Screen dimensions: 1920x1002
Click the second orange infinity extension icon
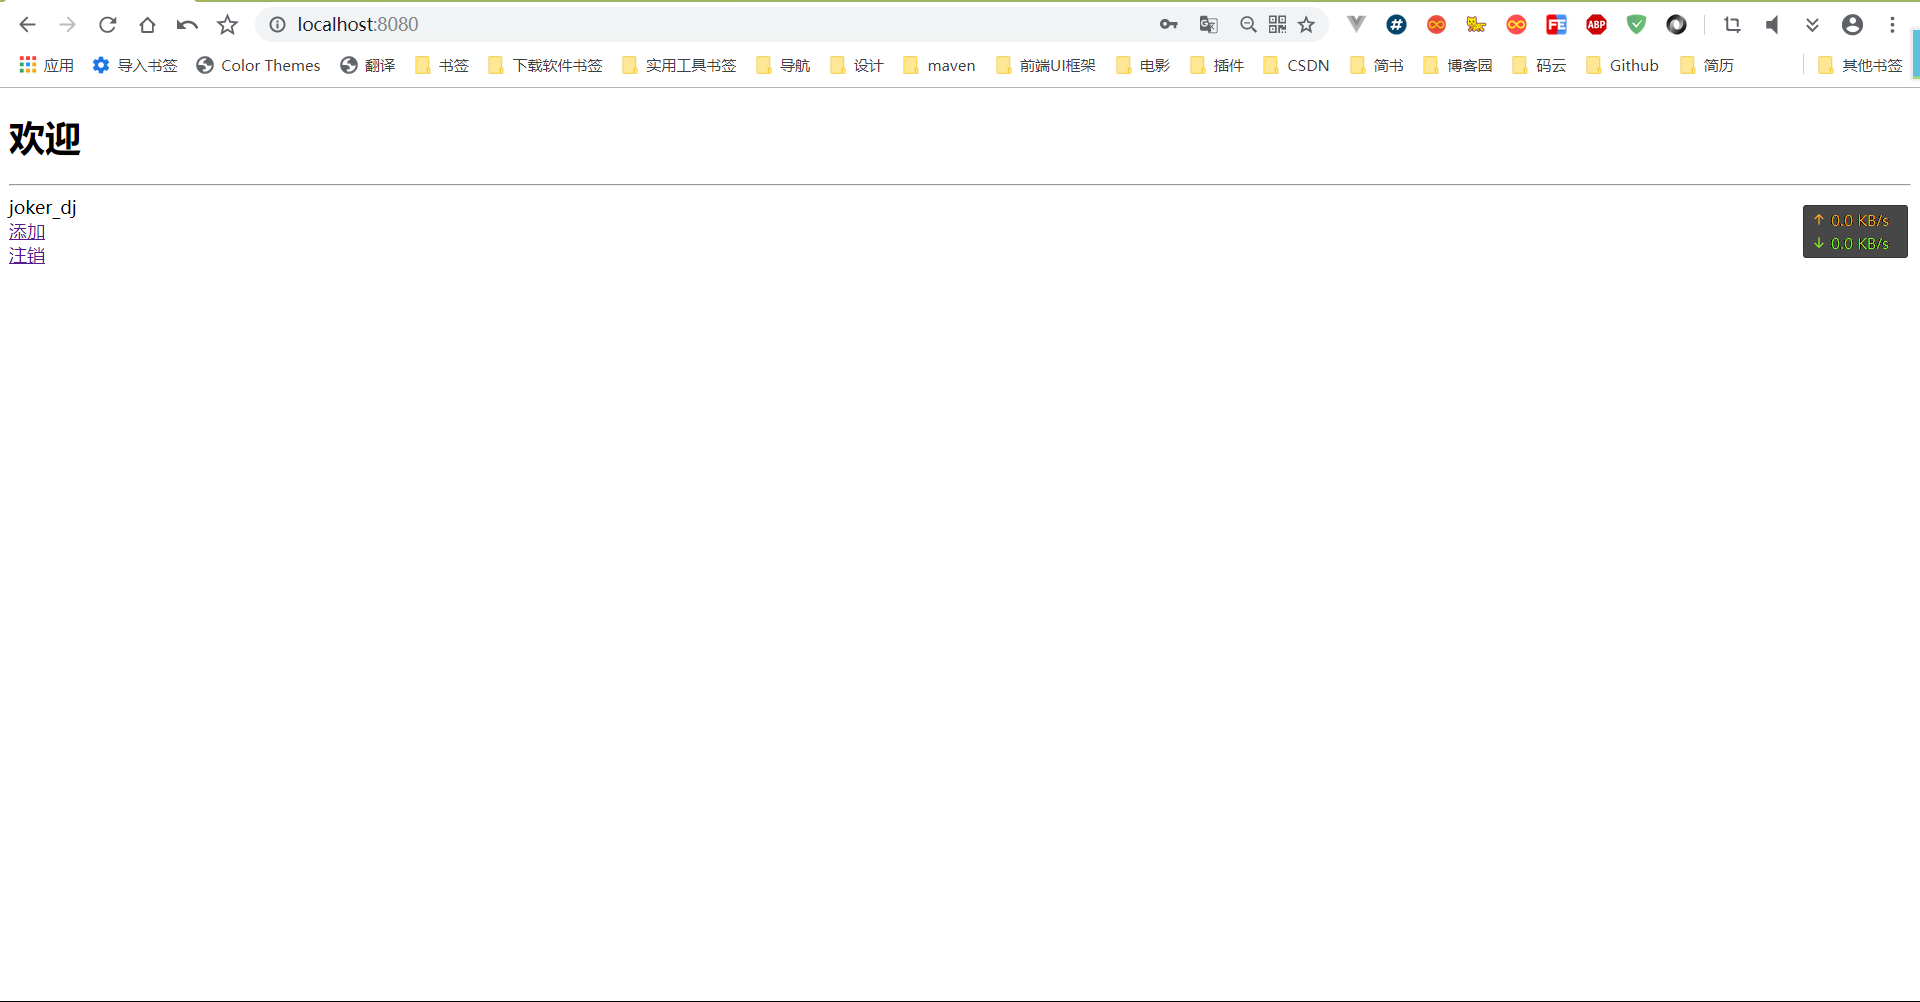point(1517,25)
